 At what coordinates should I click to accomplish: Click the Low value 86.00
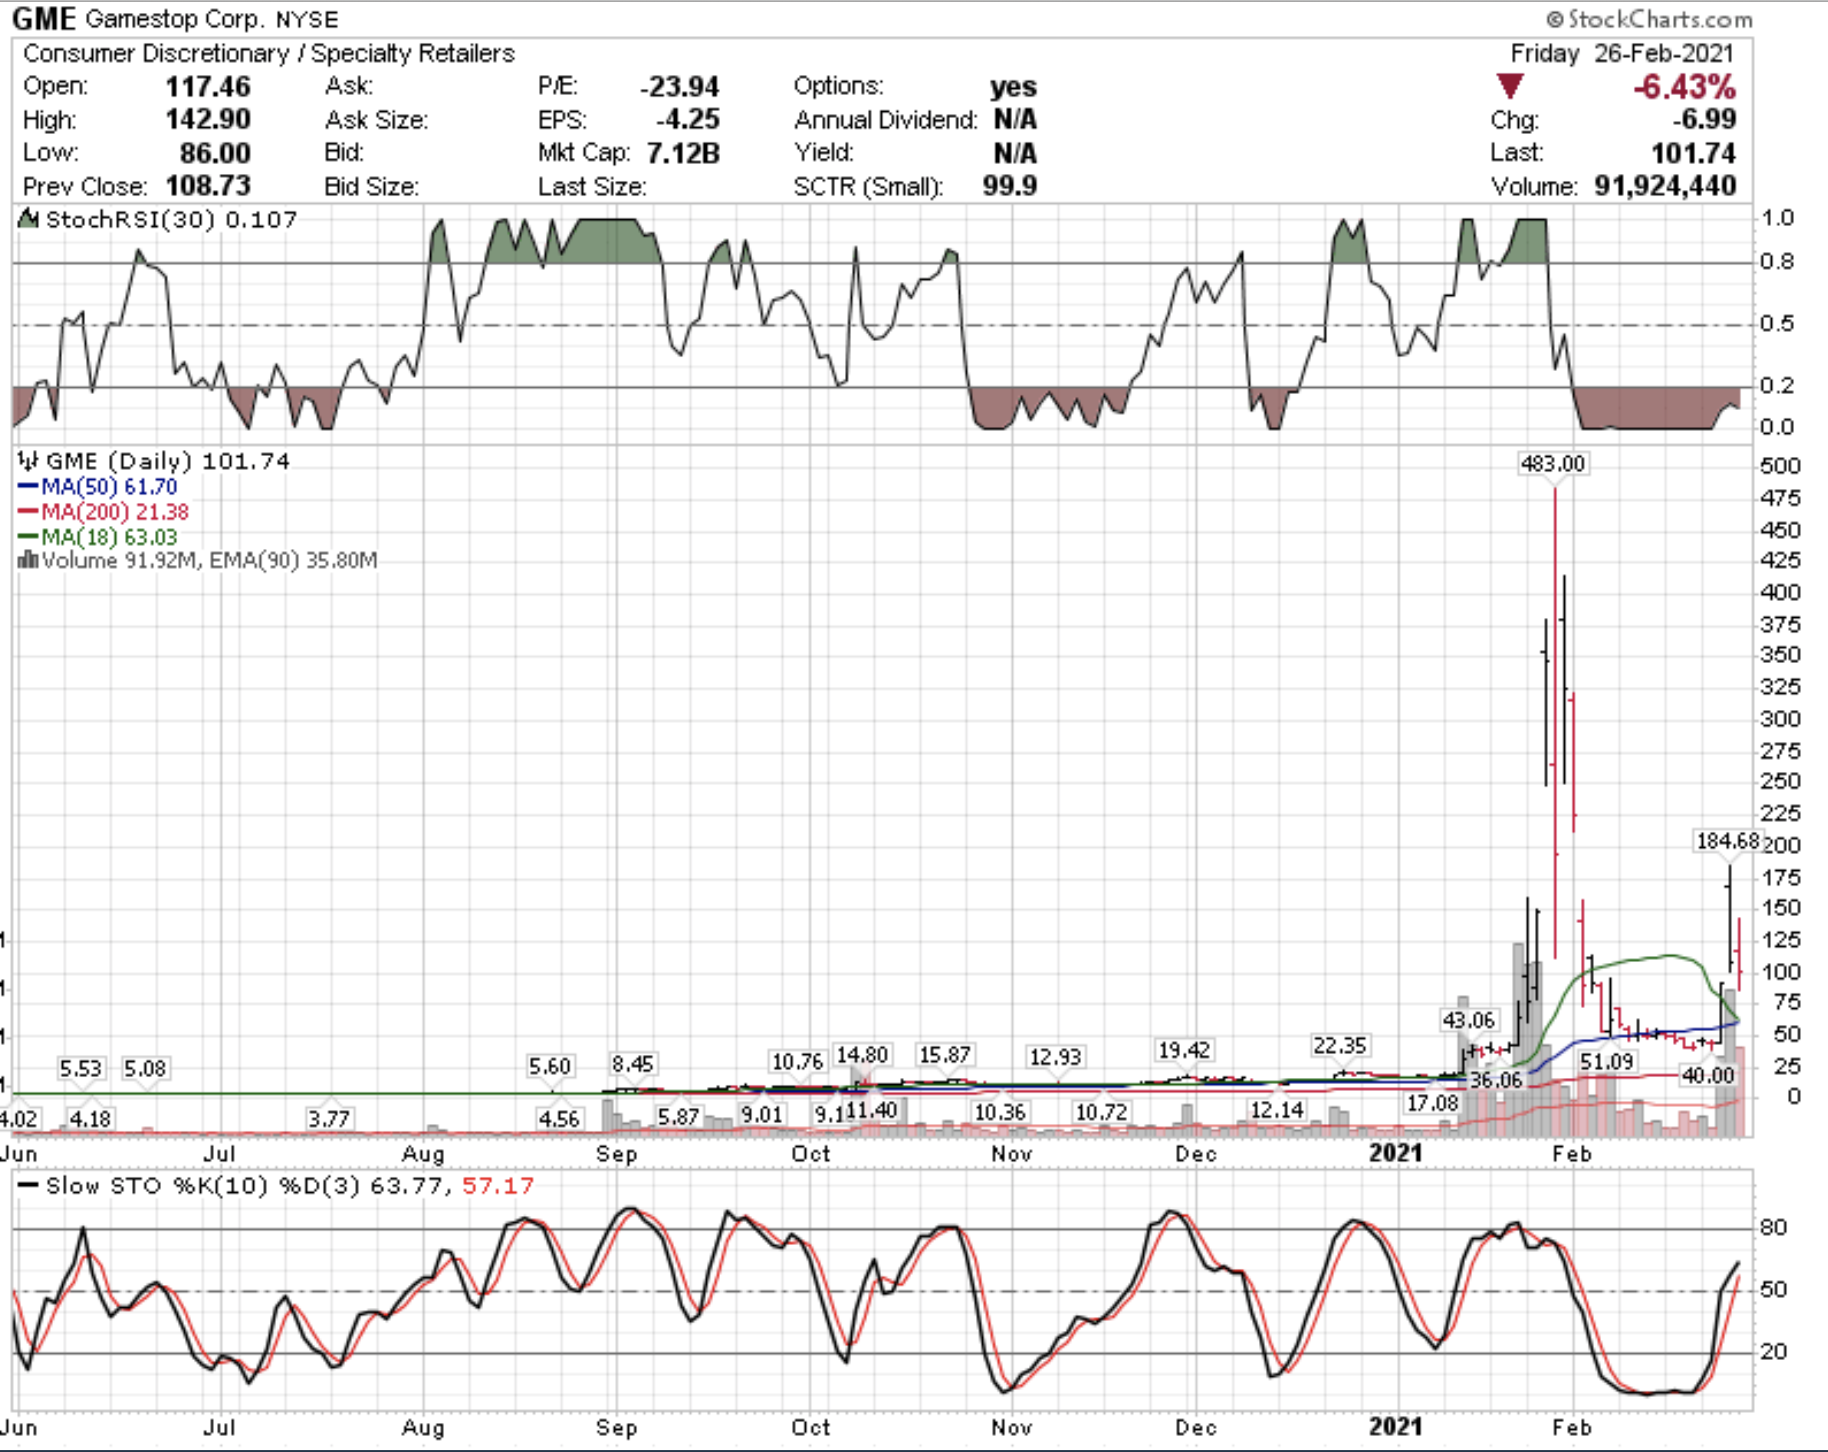pyautogui.click(x=215, y=153)
